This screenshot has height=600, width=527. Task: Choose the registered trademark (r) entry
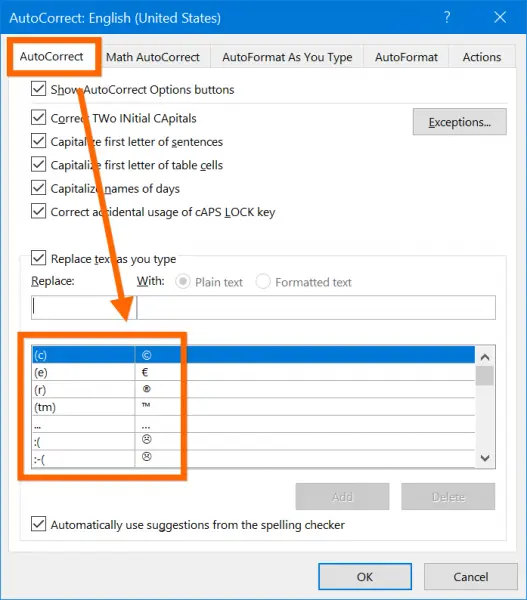click(253, 389)
